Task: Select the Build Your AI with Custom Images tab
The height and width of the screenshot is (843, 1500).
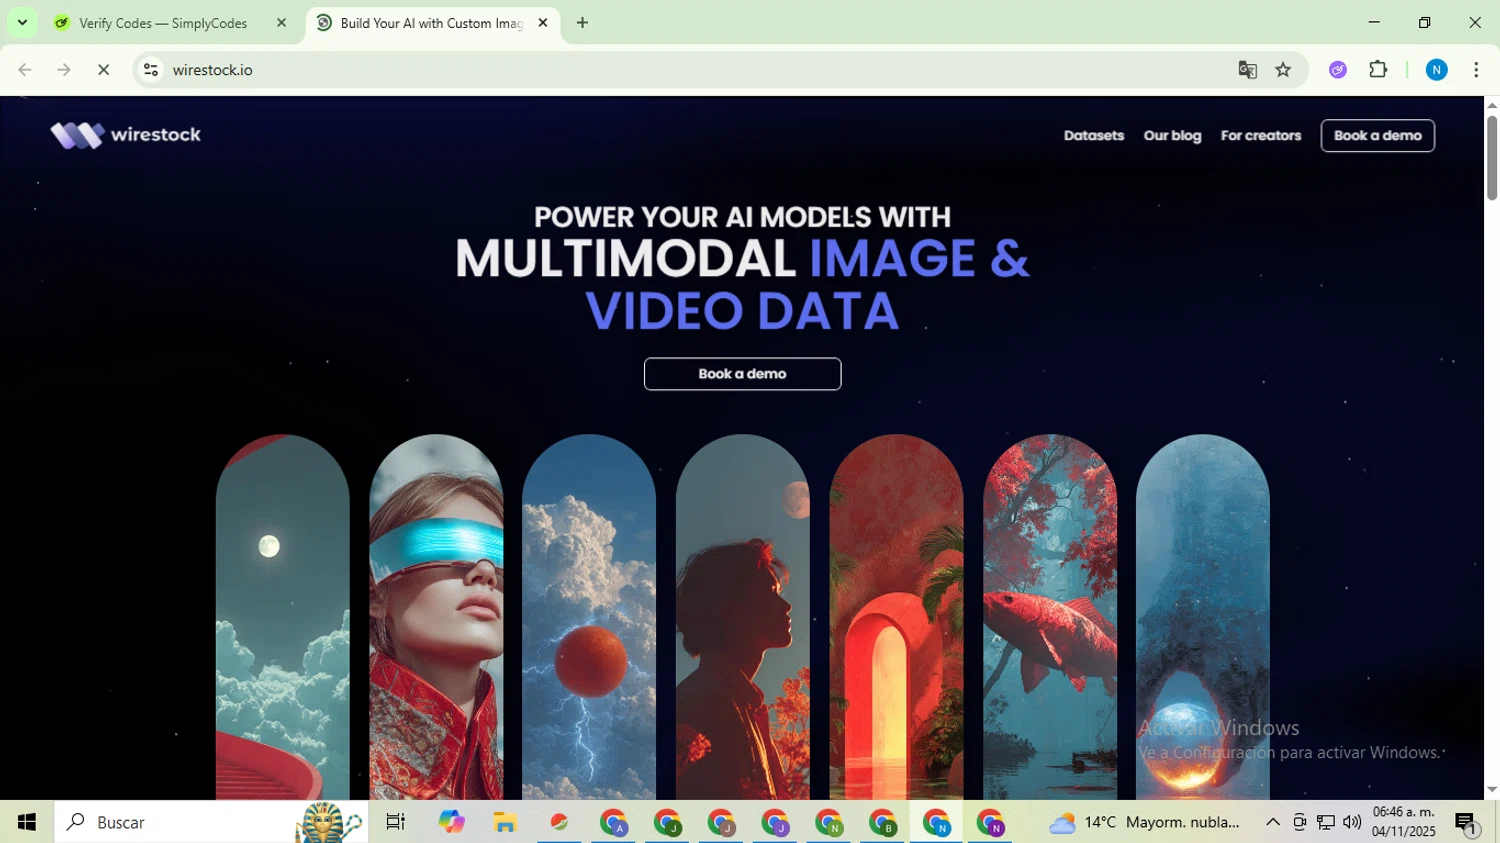Action: click(431, 23)
